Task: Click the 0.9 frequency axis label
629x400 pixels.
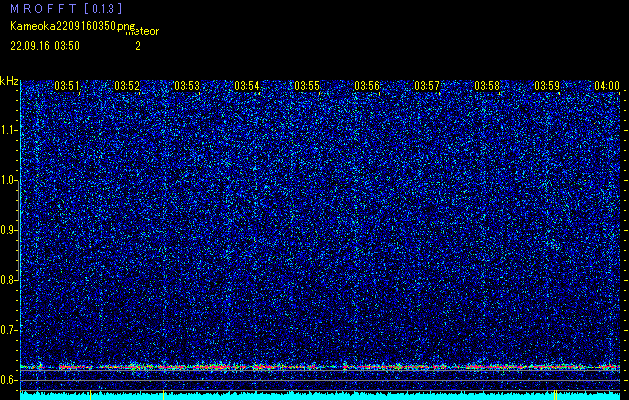Action: point(9,230)
